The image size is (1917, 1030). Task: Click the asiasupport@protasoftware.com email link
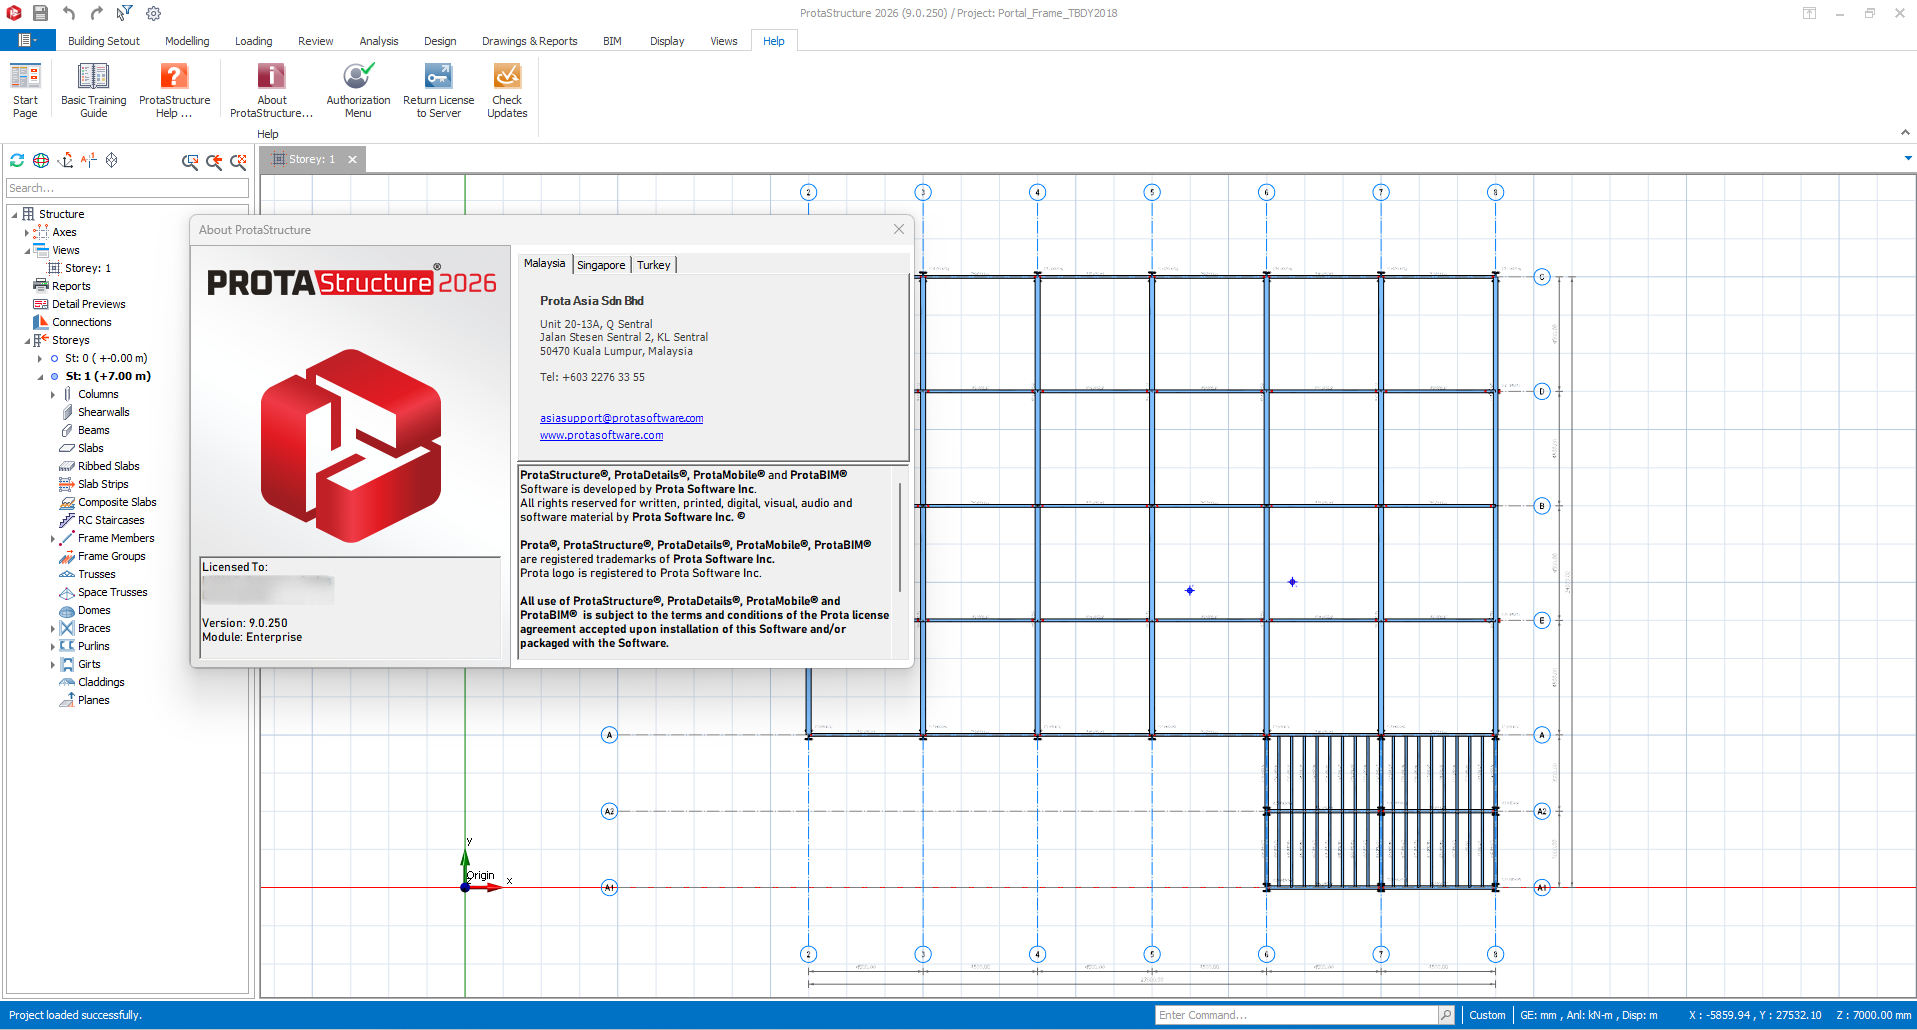pos(621,418)
